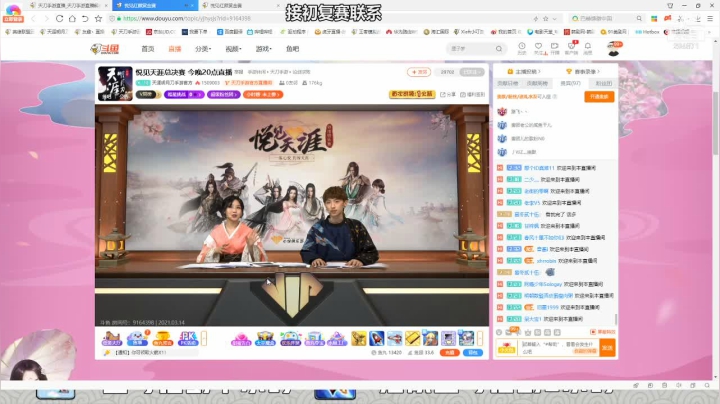This screenshot has height=404, width=720.
Task: Open the 赛事录像 link
Action: coord(583,72)
